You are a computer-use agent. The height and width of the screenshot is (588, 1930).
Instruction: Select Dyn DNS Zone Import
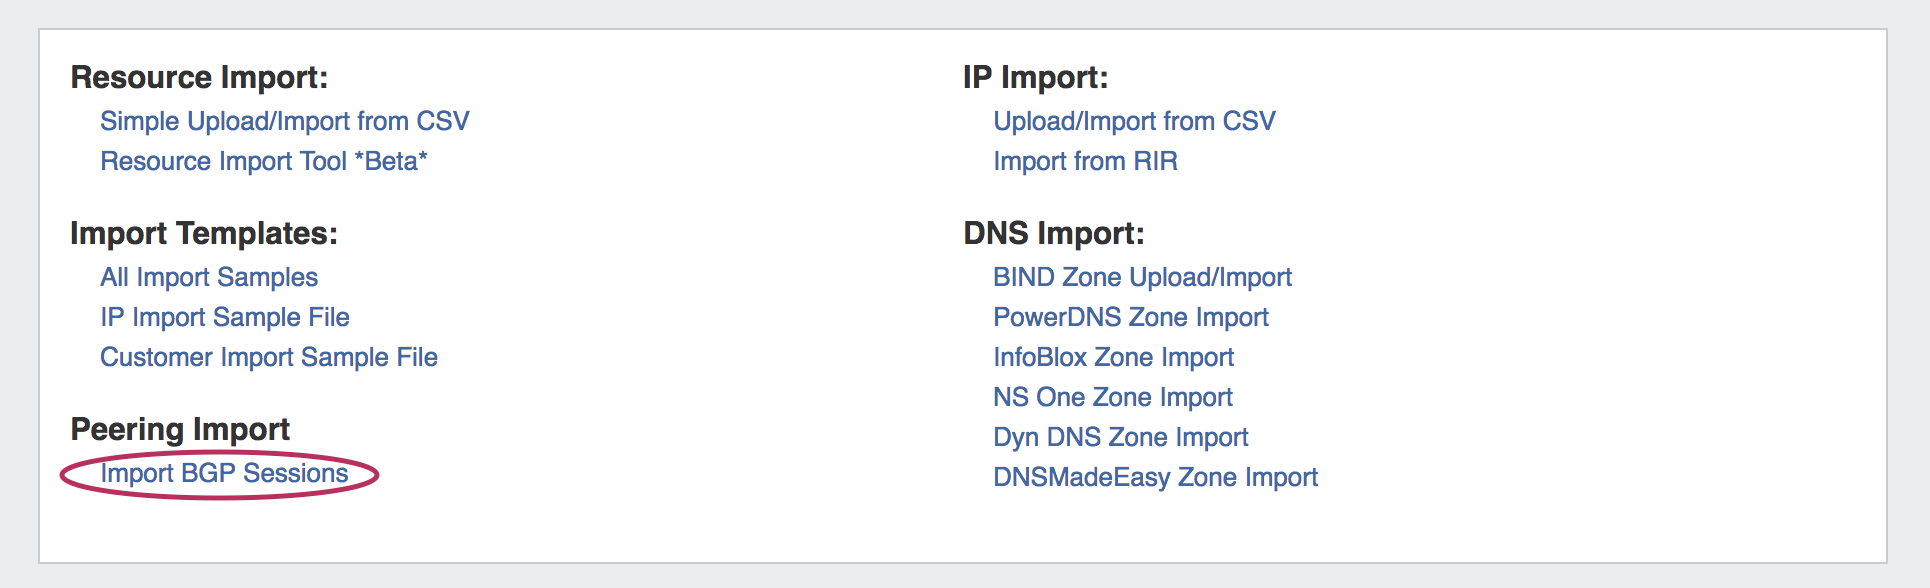[1120, 437]
